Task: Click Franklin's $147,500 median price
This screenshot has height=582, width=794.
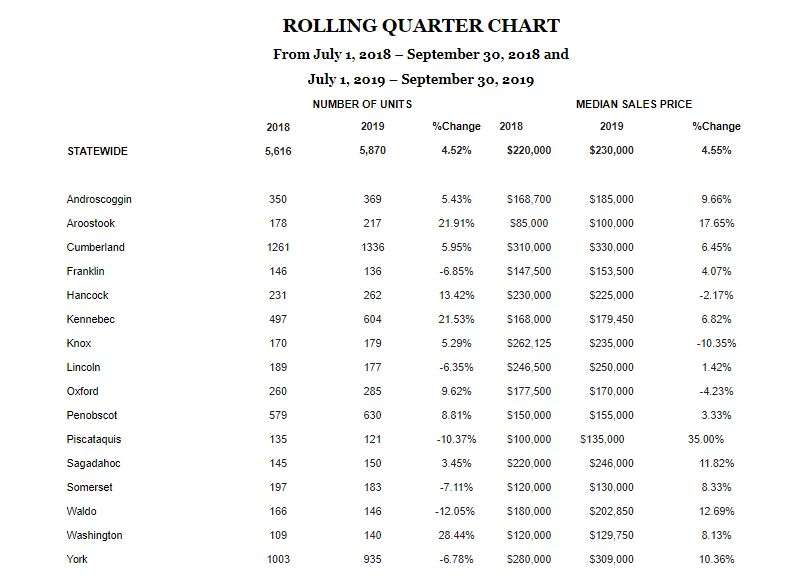Action: [529, 271]
